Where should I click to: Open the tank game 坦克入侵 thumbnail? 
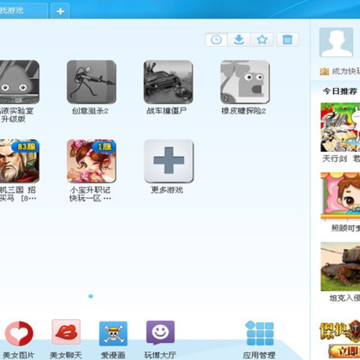340,266
